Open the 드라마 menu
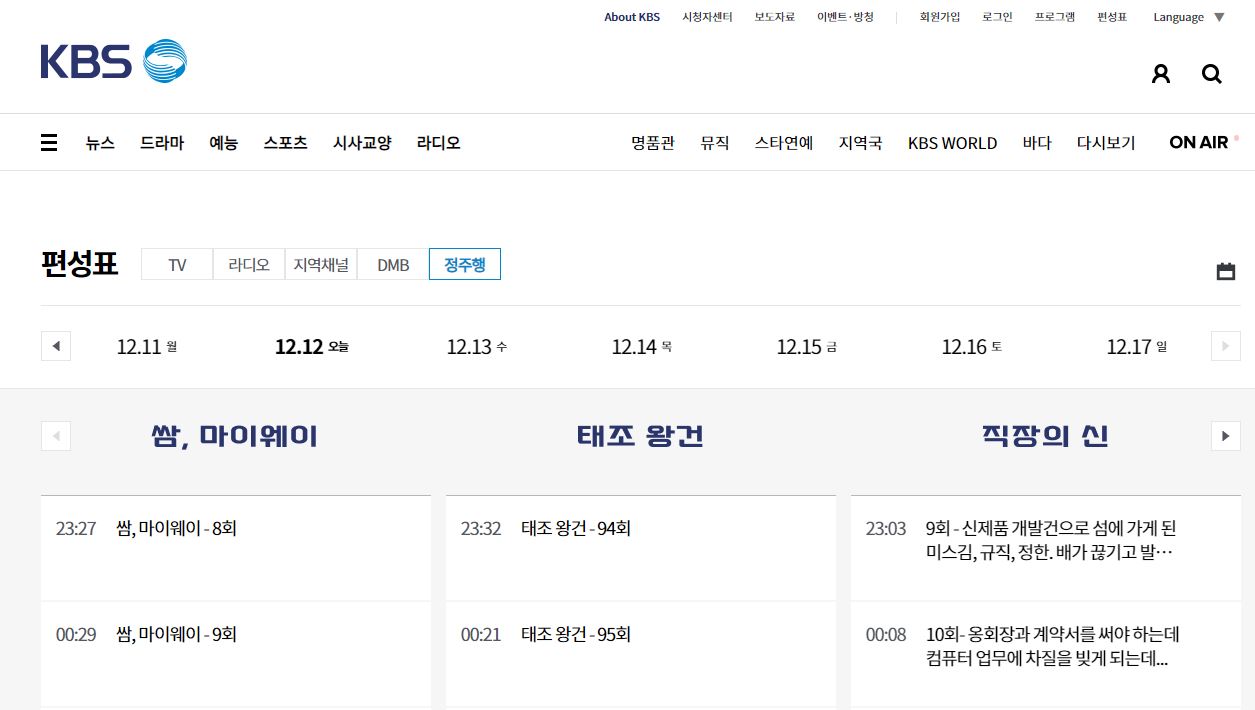 click(162, 143)
